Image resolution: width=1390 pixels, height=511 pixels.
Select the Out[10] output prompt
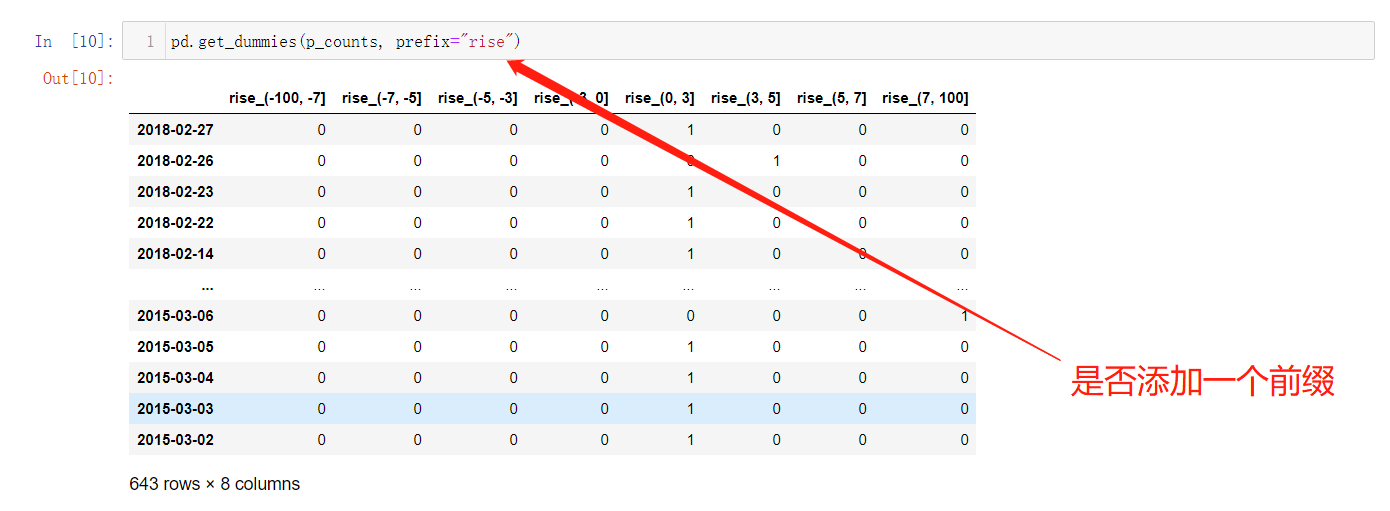(x=79, y=78)
